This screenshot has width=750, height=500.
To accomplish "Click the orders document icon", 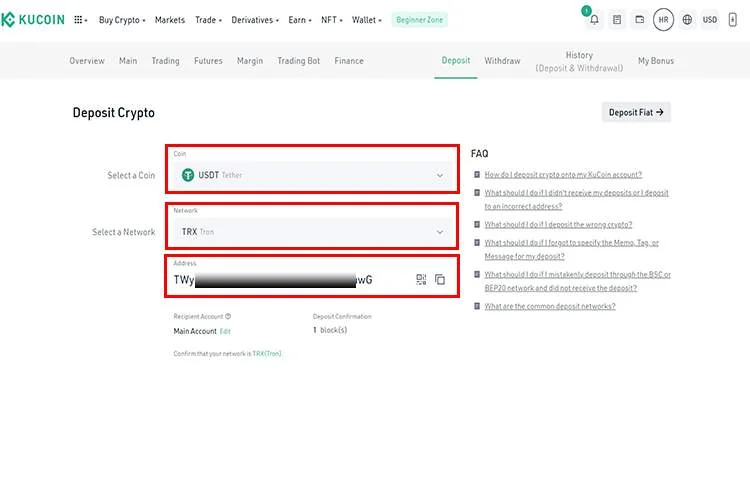I will click(617, 20).
